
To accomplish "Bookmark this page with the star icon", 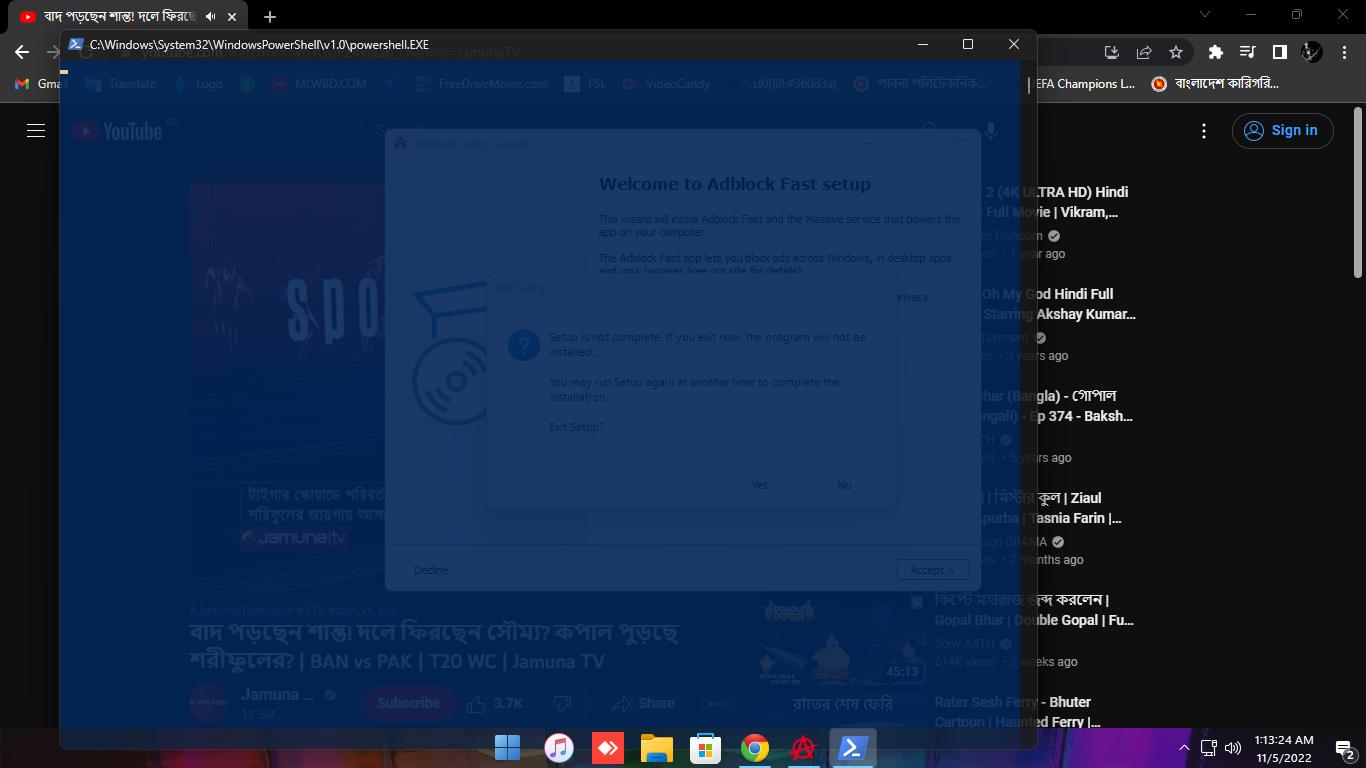I will tap(1176, 52).
